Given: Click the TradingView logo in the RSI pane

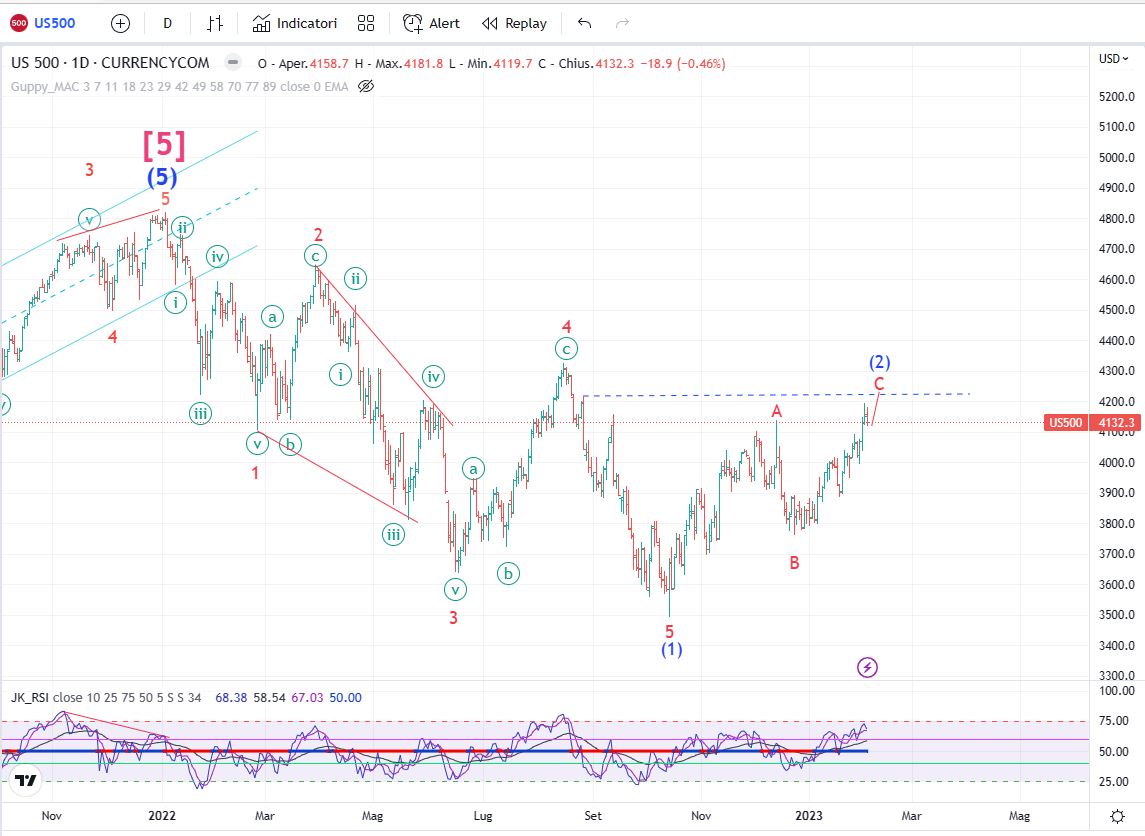Looking at the screenshot, I should point(26,781).
